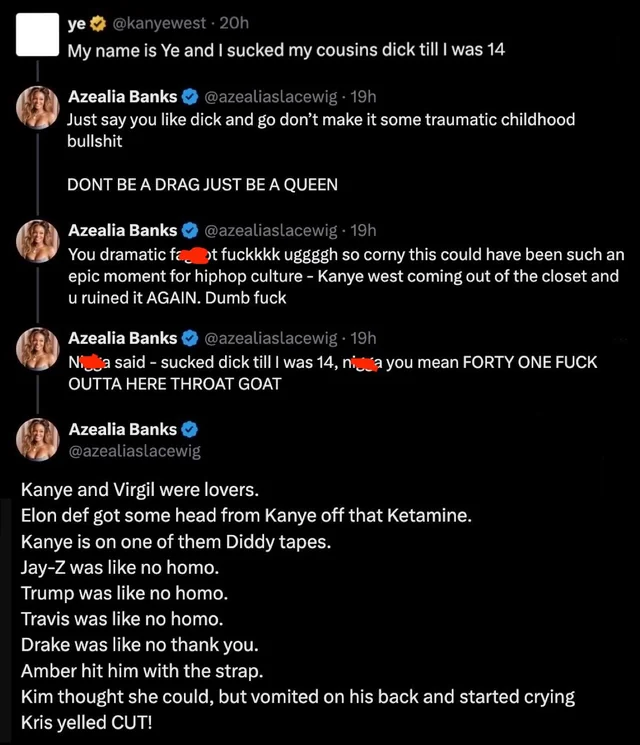Viewport: 640px width, 745px height.
Task: Open the "DONT BE A DRAG" tweet text
Action: (202, 184)
